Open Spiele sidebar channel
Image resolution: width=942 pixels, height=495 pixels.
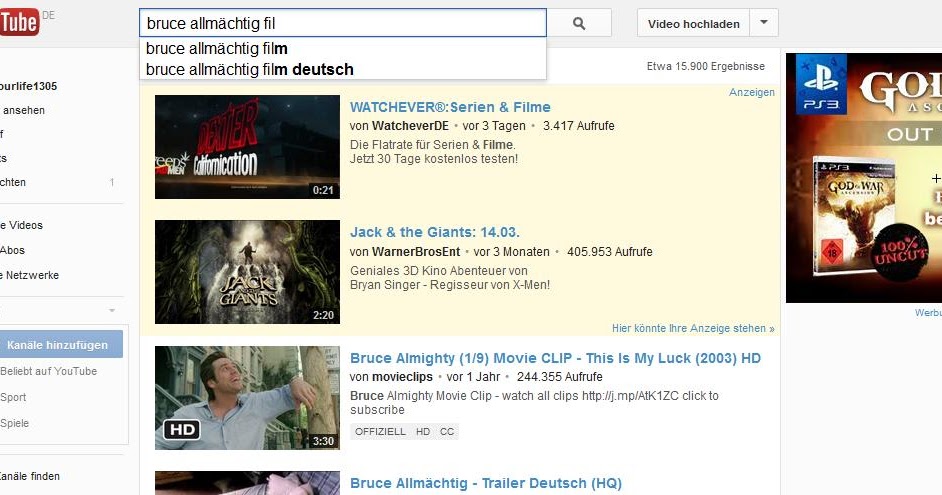(x=14, y=423)
